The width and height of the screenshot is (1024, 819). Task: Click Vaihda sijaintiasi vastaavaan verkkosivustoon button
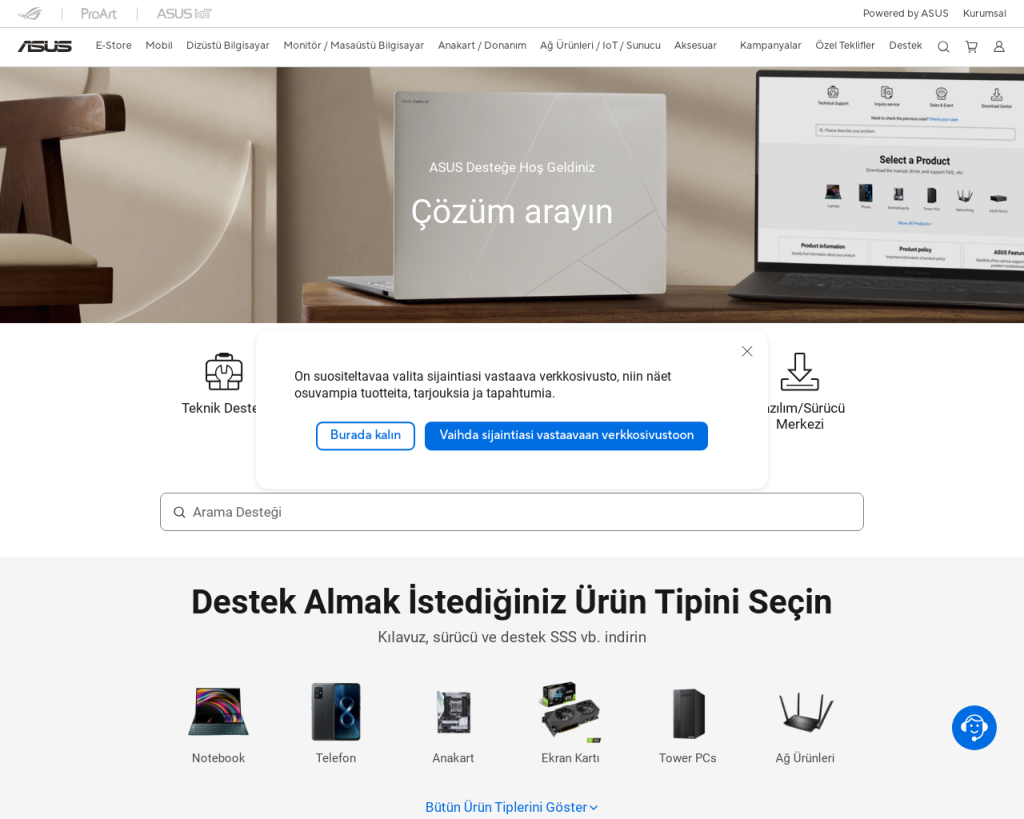click(x=566, y=436)
